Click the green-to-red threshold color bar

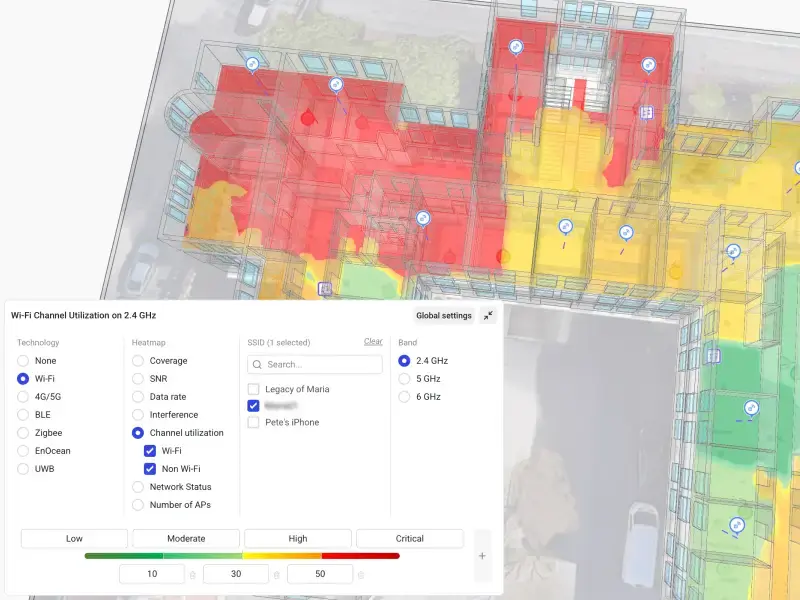pyautogui.click(x=242, y=556)
